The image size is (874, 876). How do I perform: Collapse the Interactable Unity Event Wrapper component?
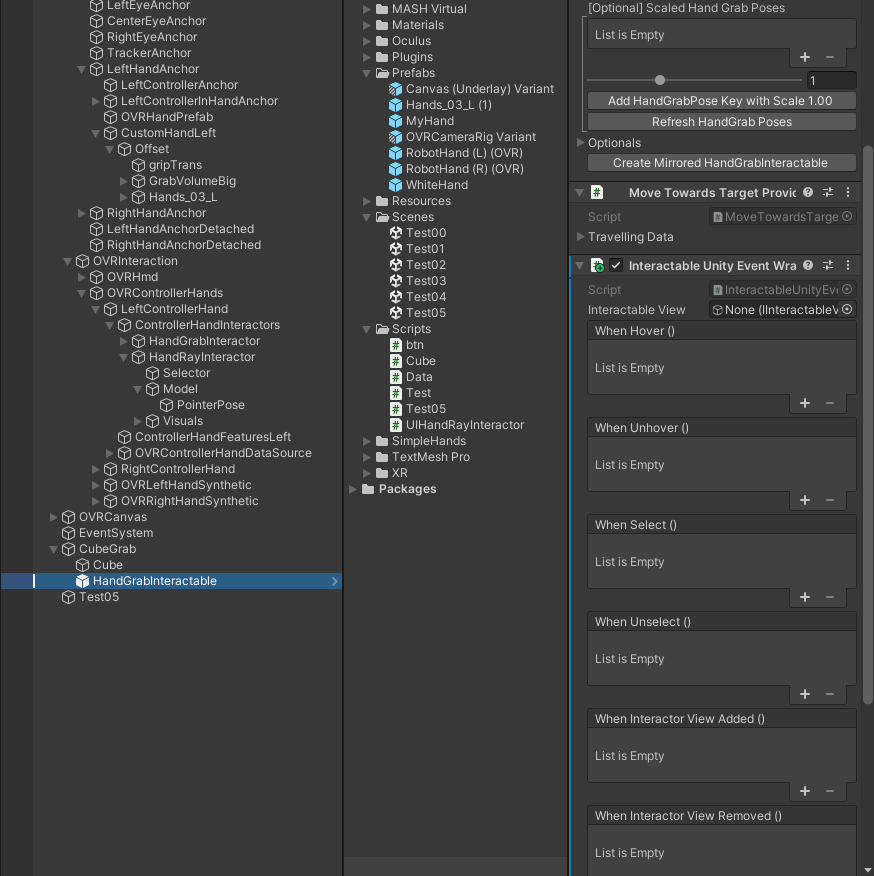[580, 265]
